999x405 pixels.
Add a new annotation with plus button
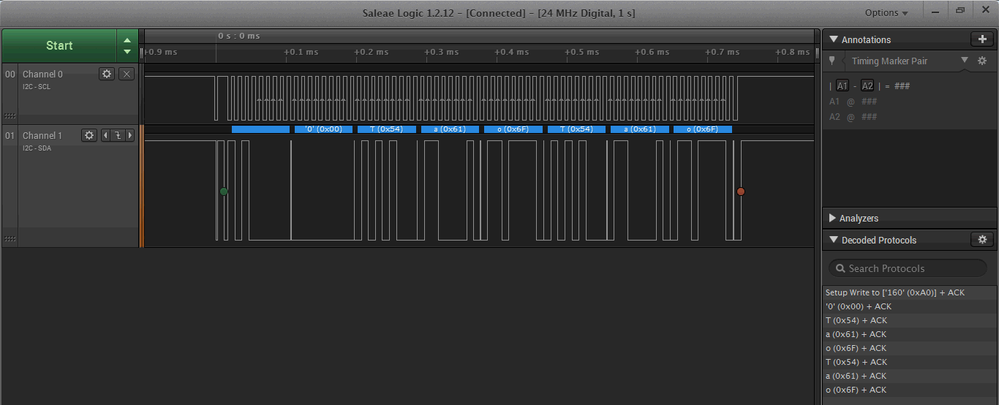click(982, 39)
